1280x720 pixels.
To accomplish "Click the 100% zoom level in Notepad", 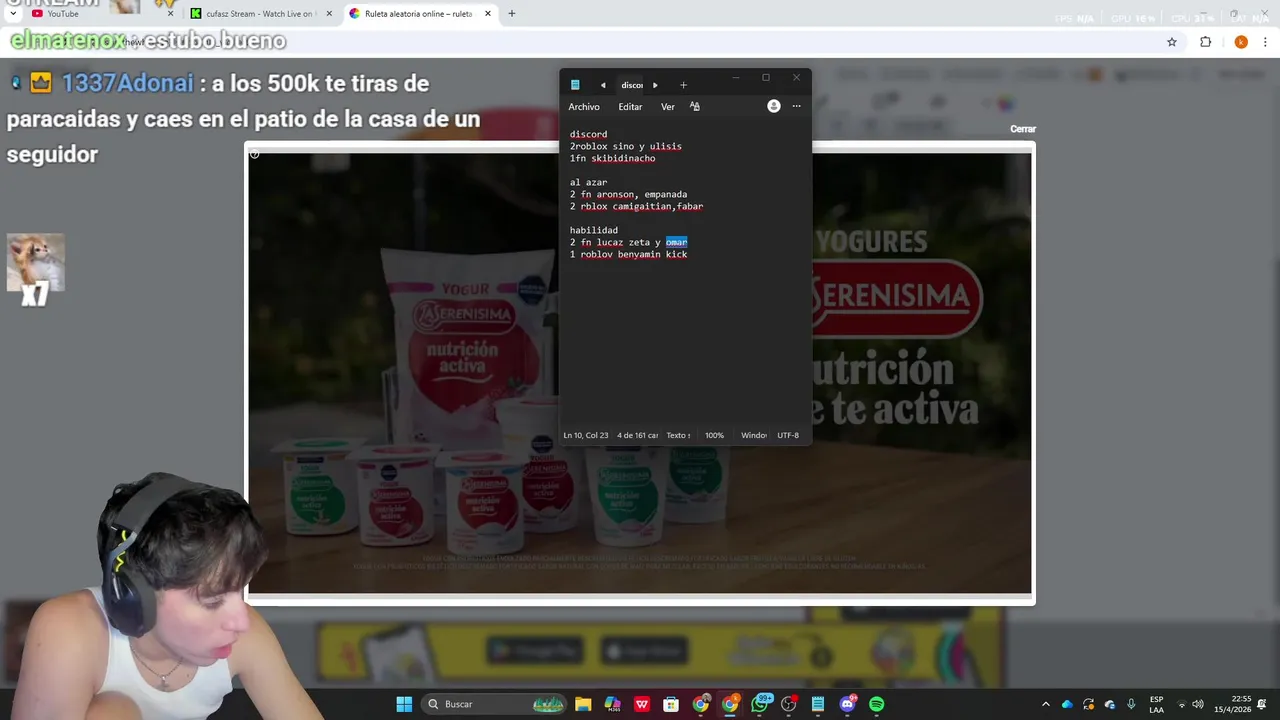I will [714, 435].
